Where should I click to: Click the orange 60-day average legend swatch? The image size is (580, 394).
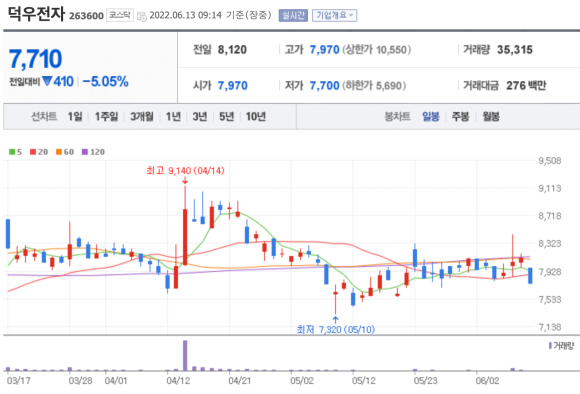tap(59, 152)
